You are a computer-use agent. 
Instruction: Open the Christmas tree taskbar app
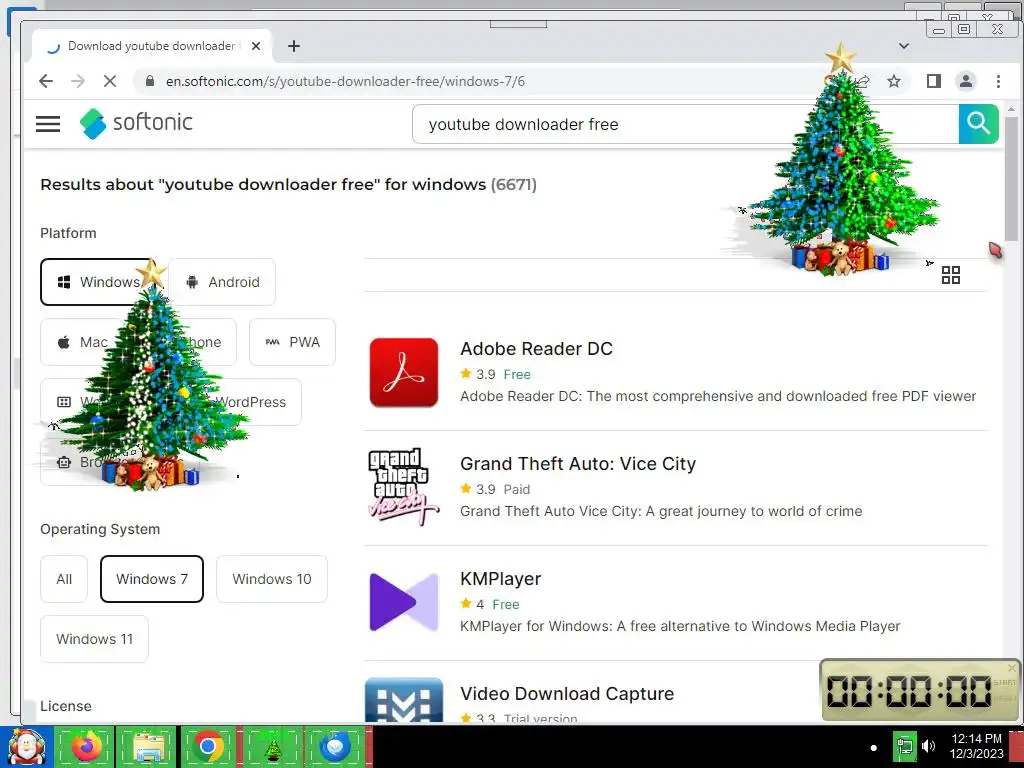[272, 746]
